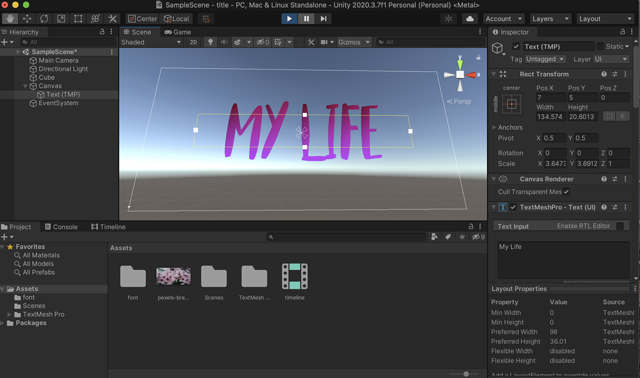Viewport: 640px width, 378px height.
Task: Select the Move tool
Action: tap(27, 19)
